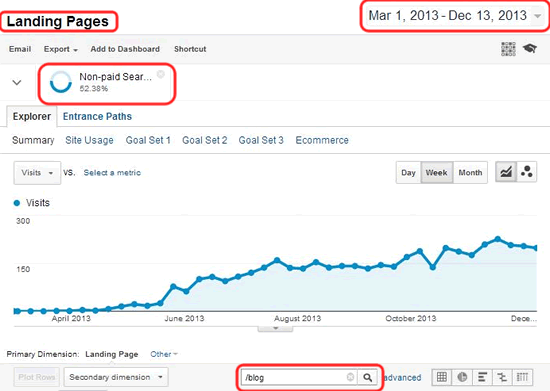Set the graph interval to Month
The height and width of the screenshot is (391, 550).
(x=470, y=173)
